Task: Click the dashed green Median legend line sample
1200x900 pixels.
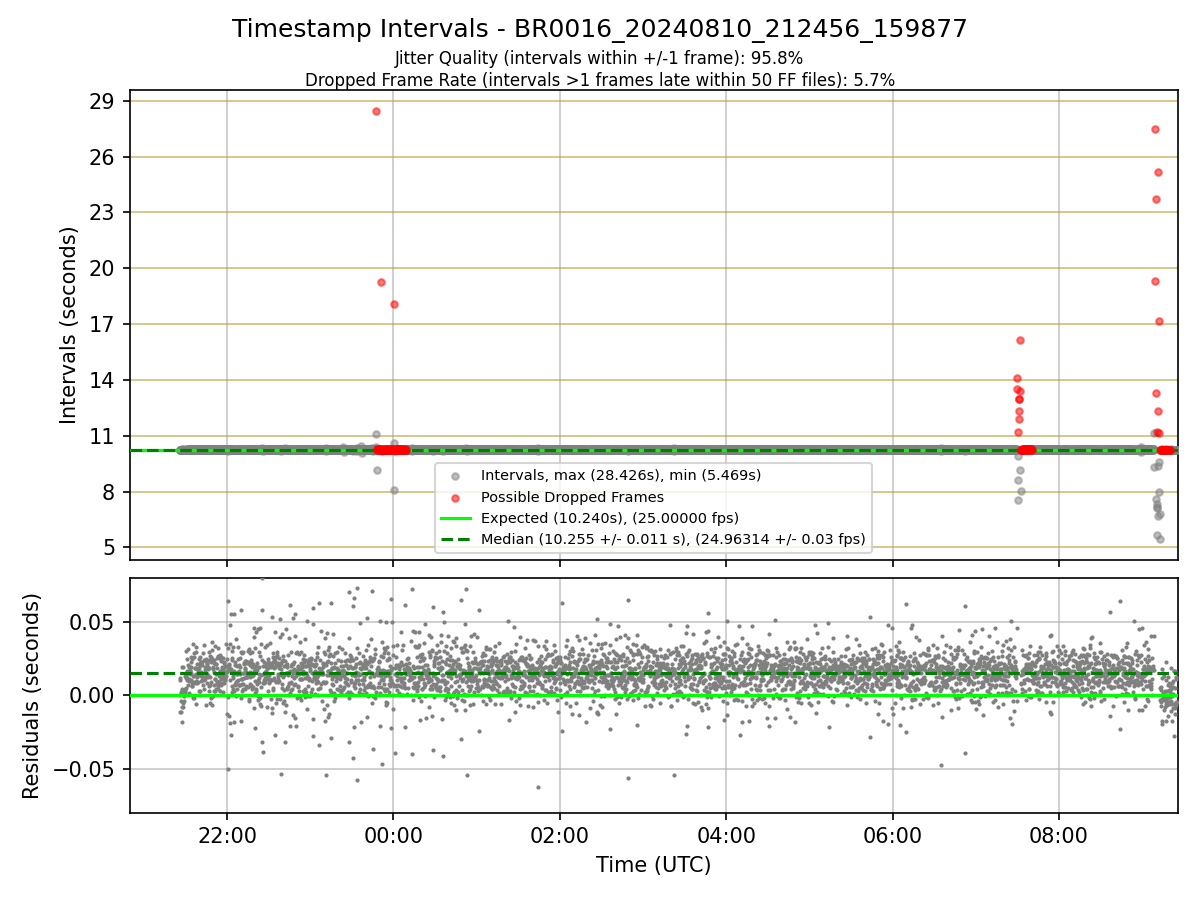Action: 456,540
